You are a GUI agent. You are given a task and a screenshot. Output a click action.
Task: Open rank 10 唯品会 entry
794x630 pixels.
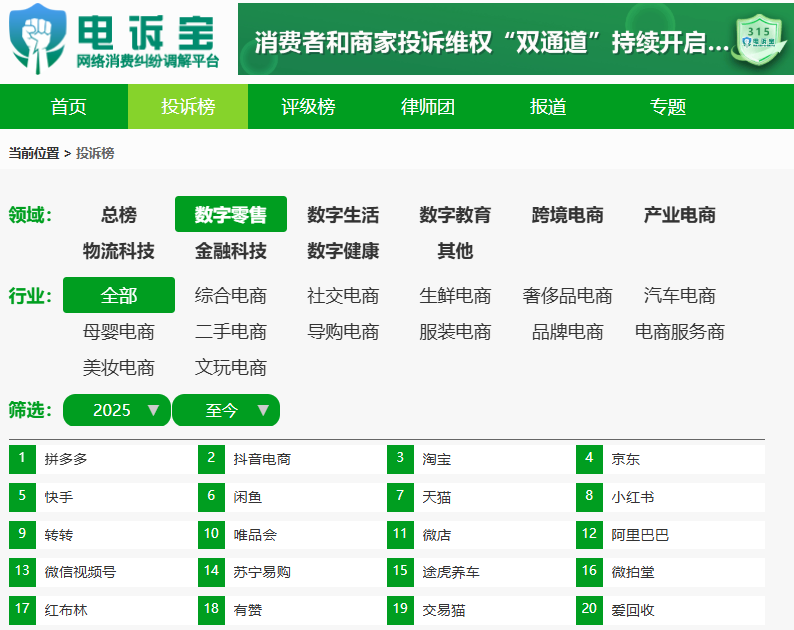(290, 535)
